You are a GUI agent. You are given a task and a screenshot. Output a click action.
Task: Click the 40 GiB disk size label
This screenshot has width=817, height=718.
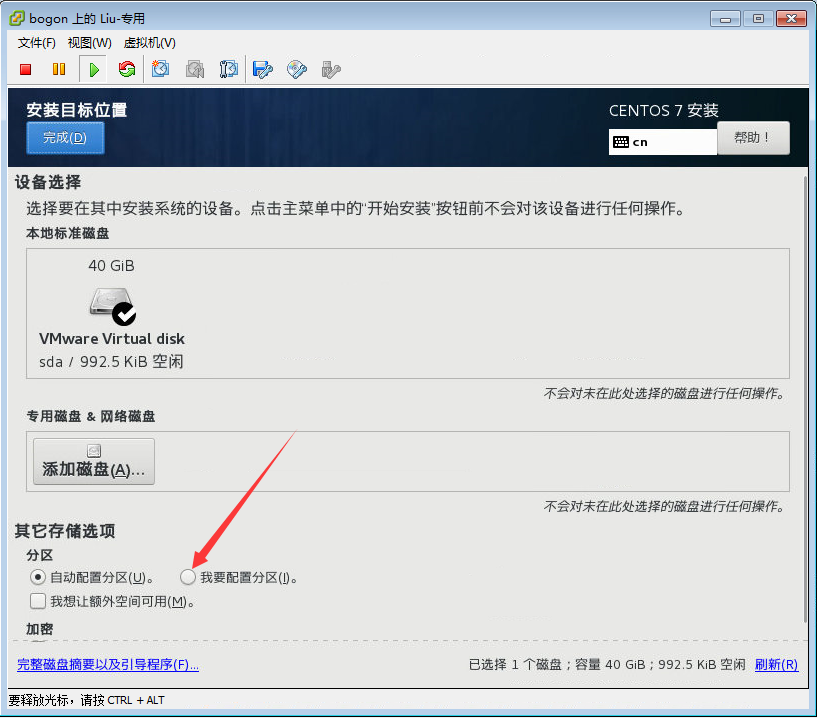[x=112, y=266]
